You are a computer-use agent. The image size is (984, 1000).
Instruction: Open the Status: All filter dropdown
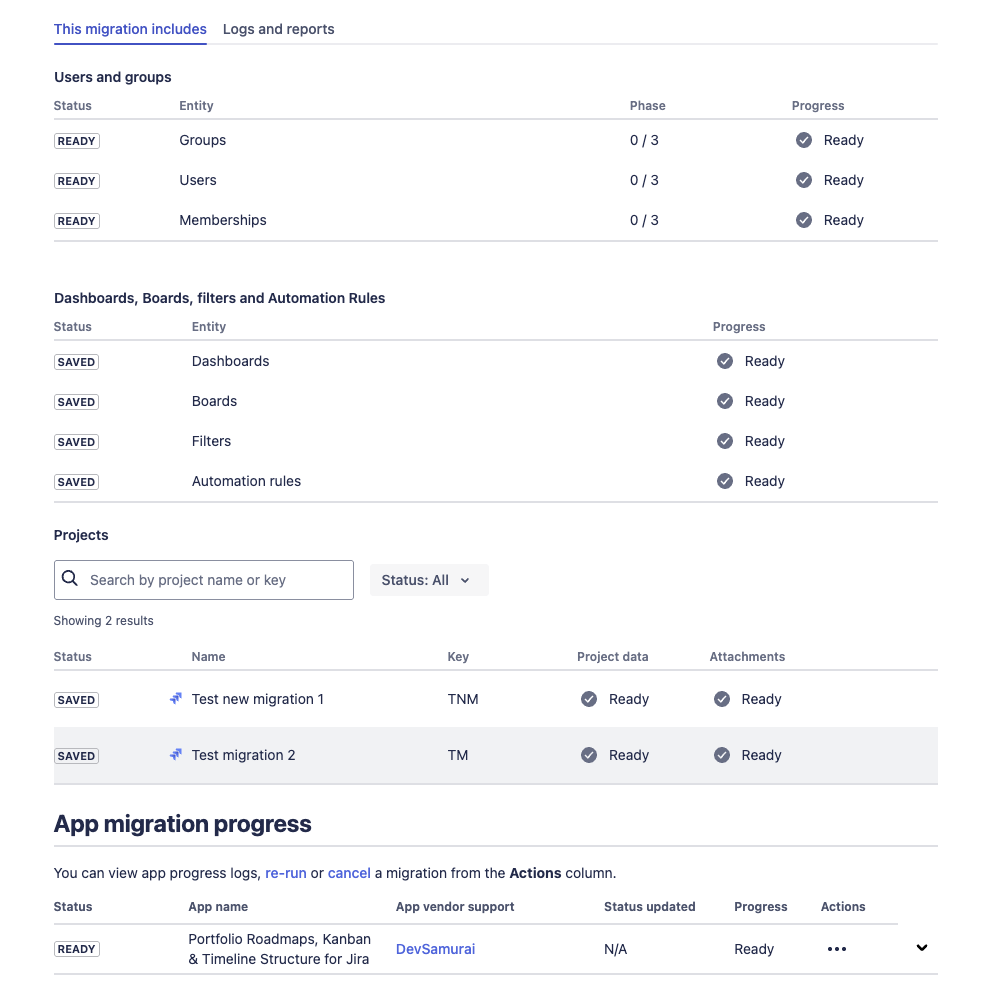click(x=429, y=580)
